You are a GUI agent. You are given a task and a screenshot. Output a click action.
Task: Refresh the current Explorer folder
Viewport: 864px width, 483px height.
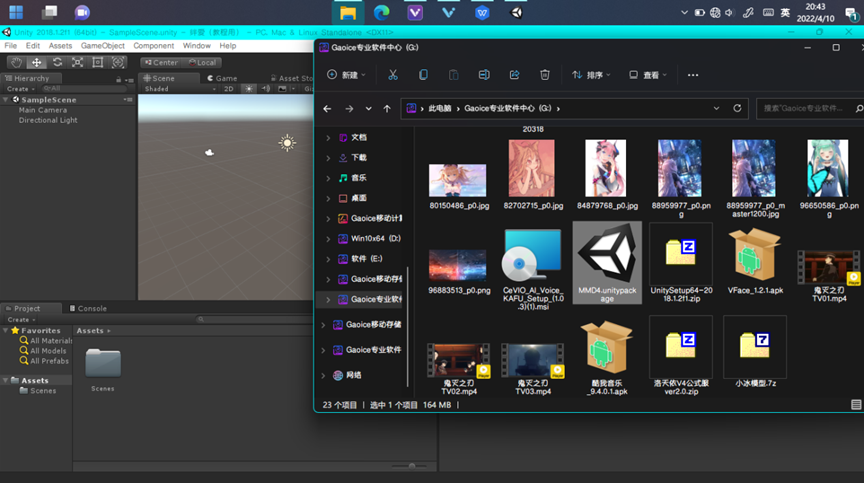pyautogui.click(x=738, y=108)
